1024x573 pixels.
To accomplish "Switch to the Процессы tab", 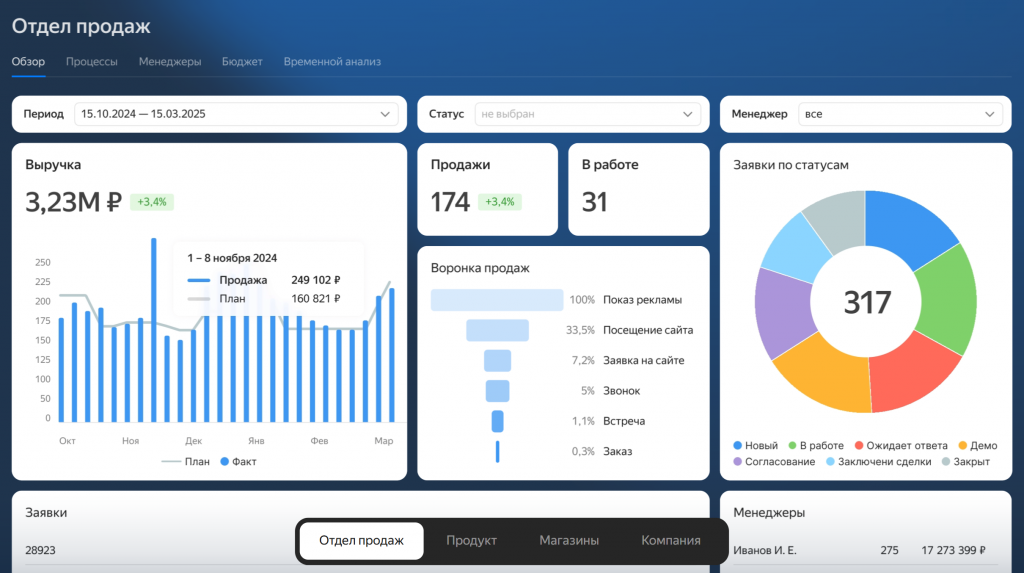I will coord(91,61).
